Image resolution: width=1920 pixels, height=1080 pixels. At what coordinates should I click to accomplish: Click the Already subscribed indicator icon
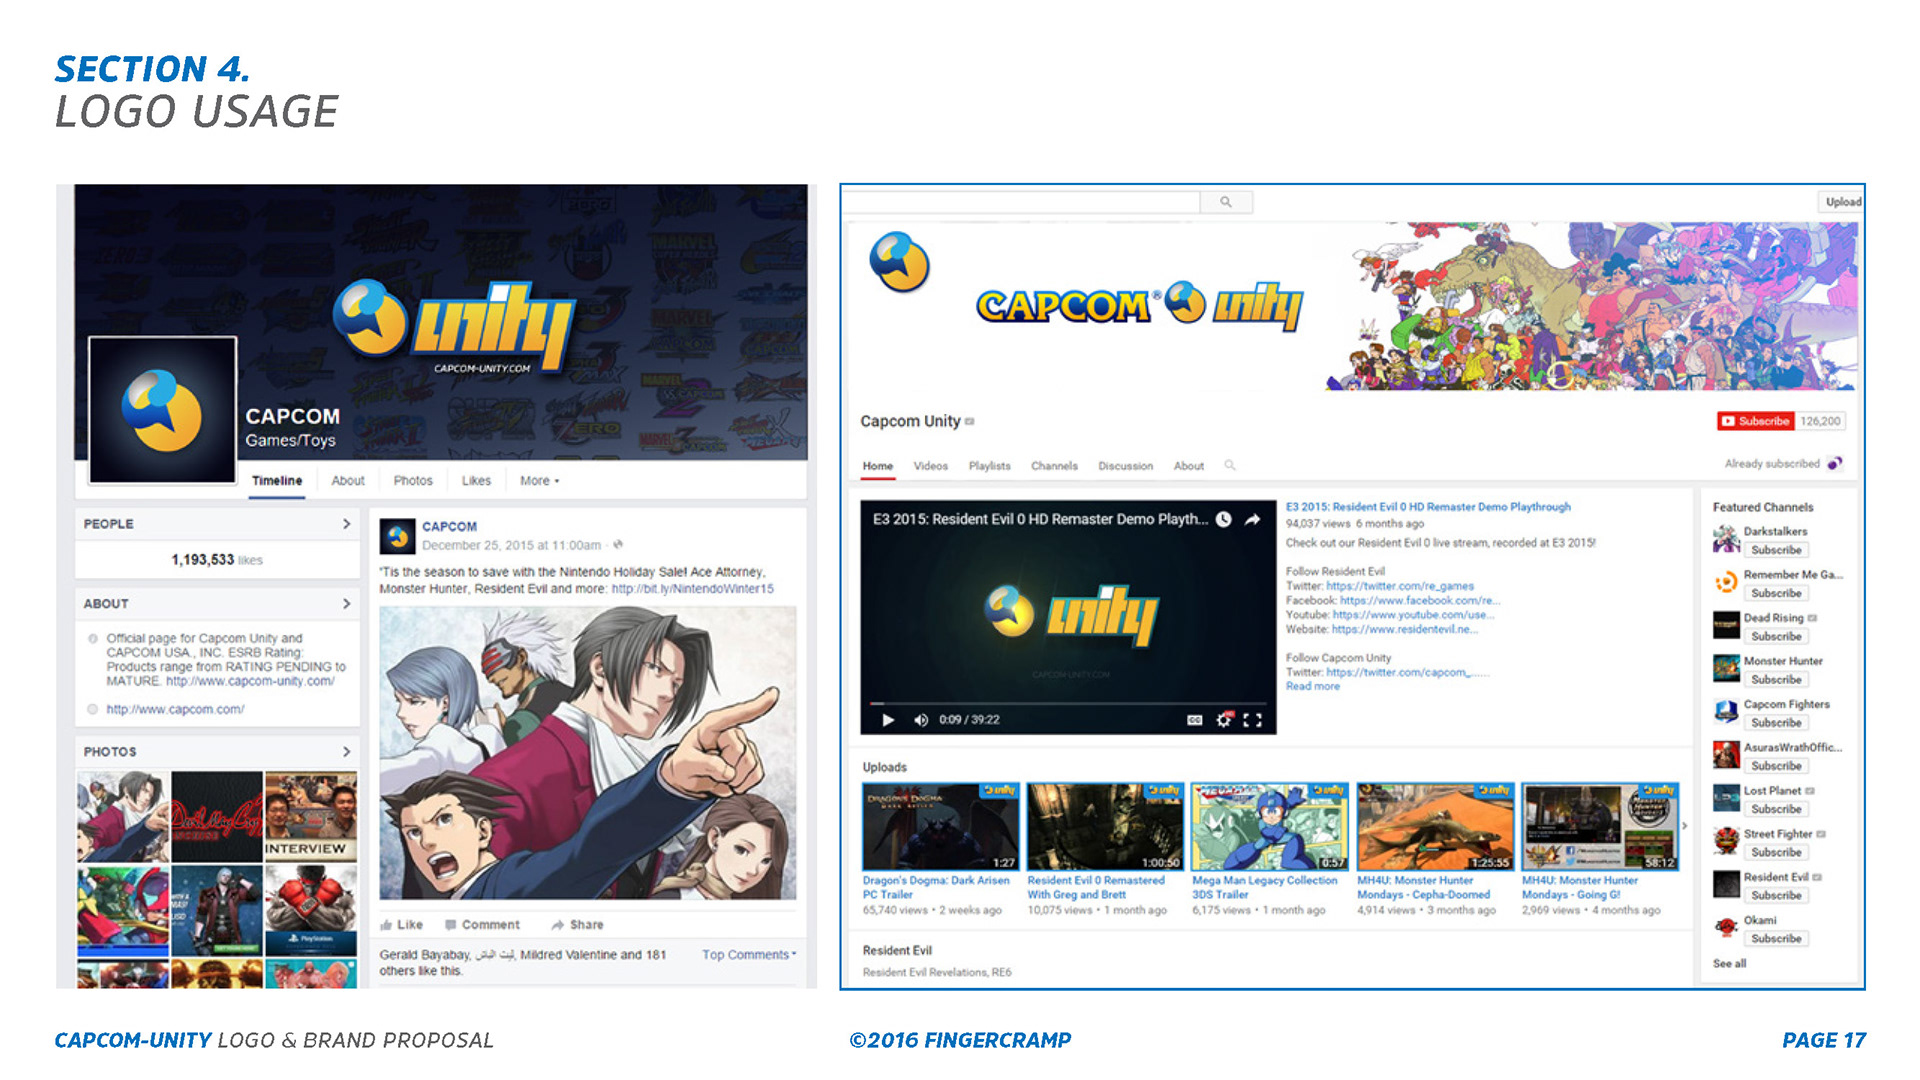(1834, 463)
